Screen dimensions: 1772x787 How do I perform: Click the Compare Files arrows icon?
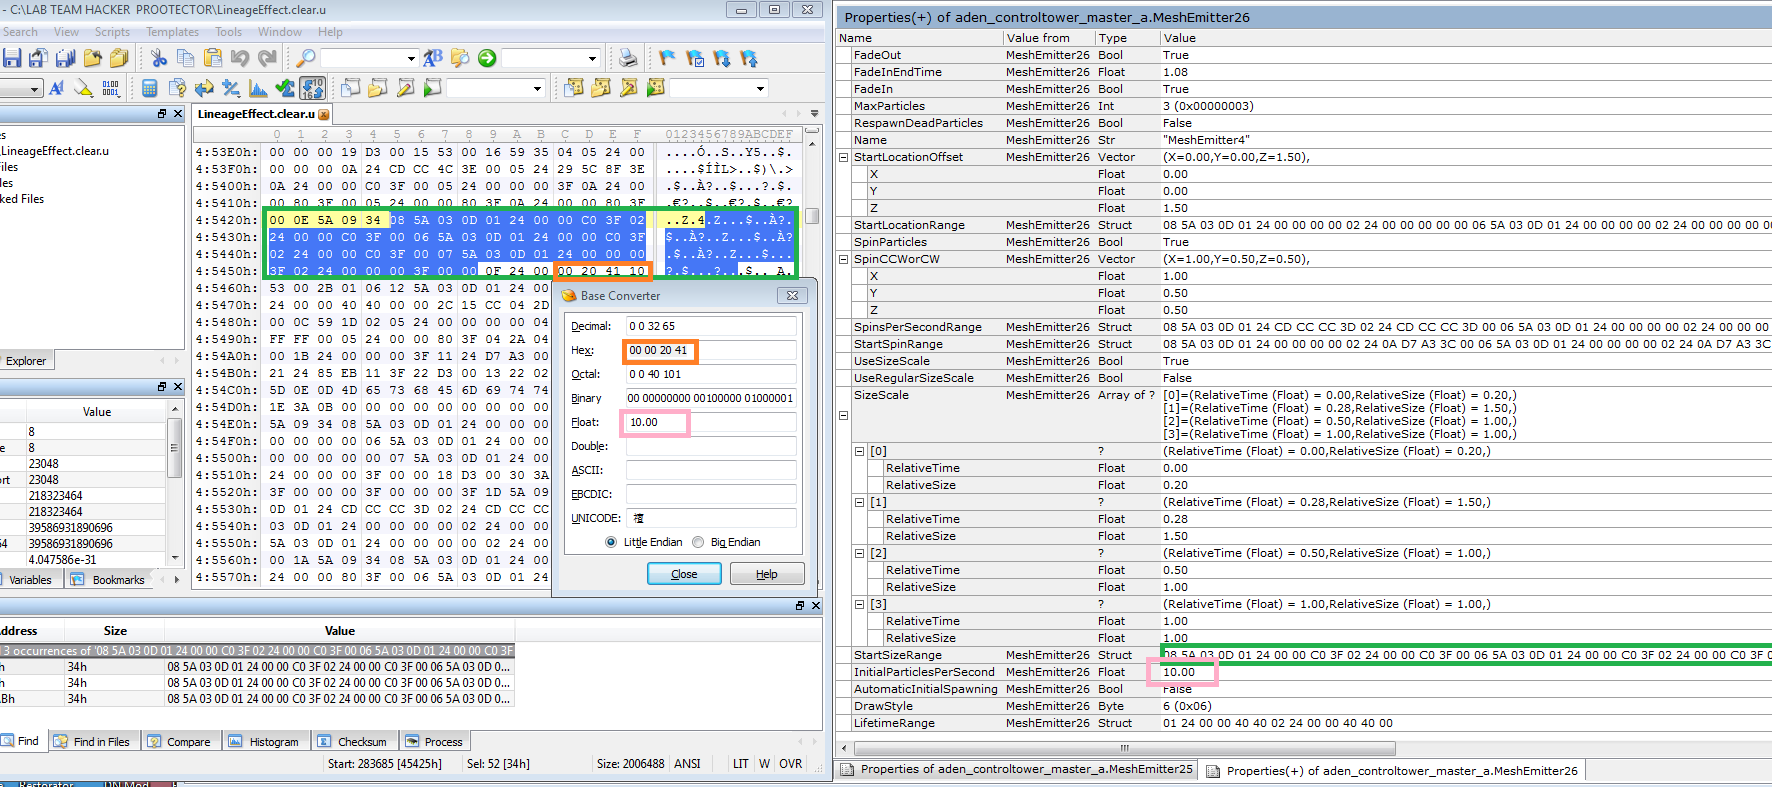204,88
